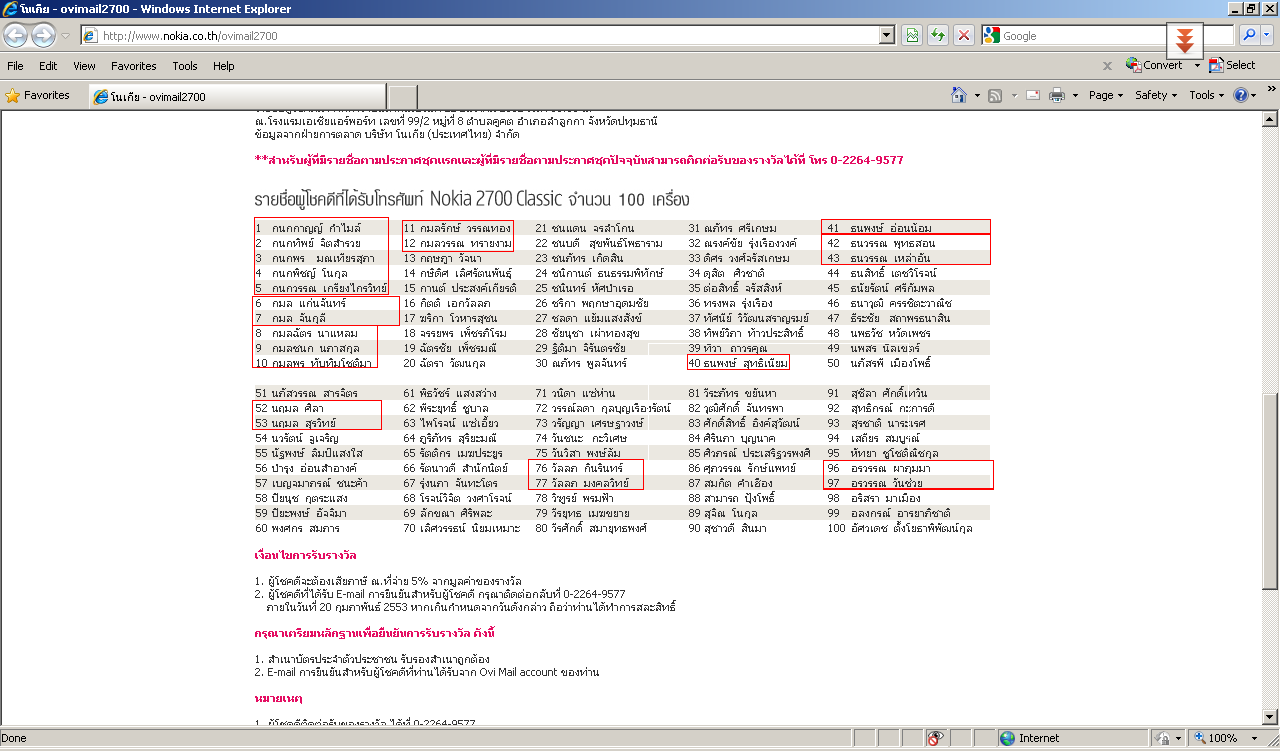
Task: Click the address bar with nokia.co.th URL
Action: [488, 35]
